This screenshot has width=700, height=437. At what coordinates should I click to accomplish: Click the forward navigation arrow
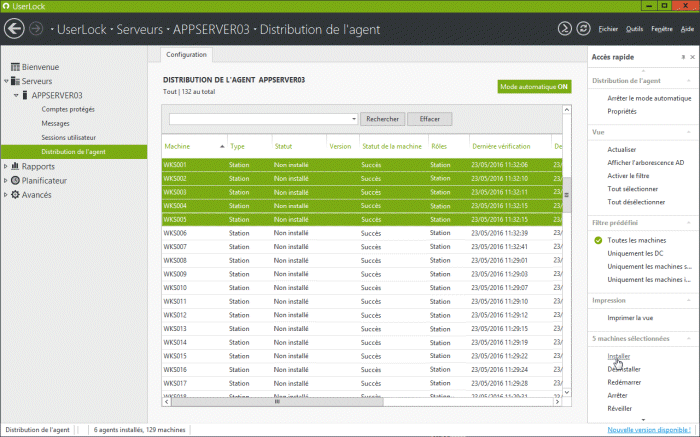(x=36, y=29)
